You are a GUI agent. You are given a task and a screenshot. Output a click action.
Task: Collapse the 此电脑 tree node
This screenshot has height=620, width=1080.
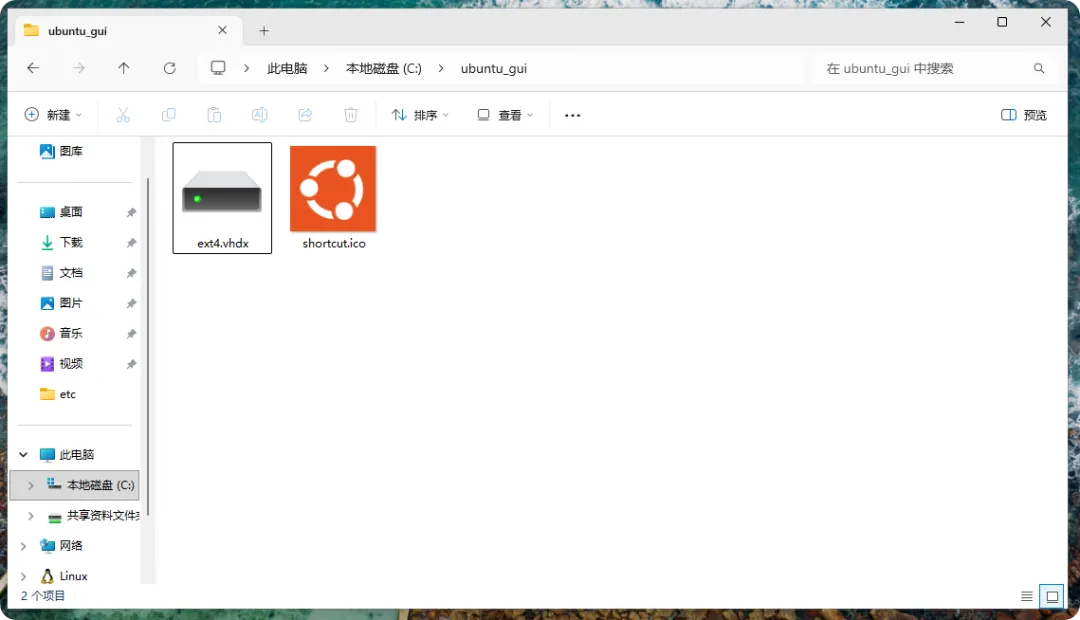coord(23,454)
